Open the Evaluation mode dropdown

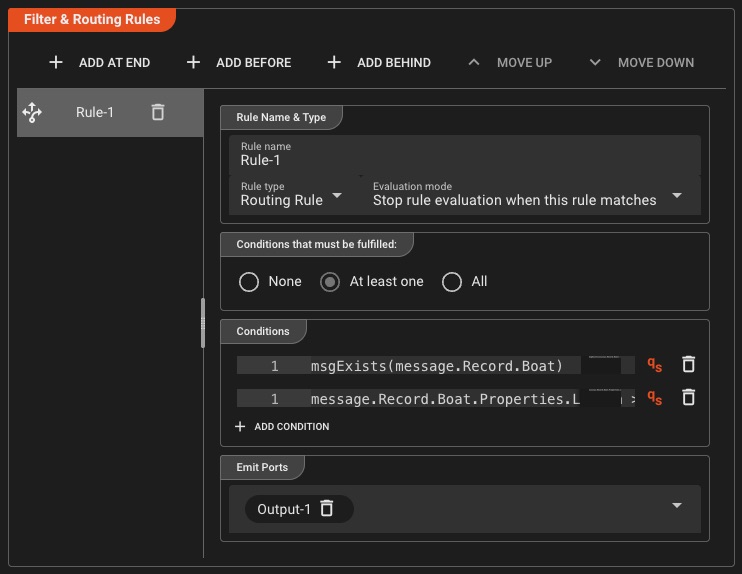click(530, 195)
